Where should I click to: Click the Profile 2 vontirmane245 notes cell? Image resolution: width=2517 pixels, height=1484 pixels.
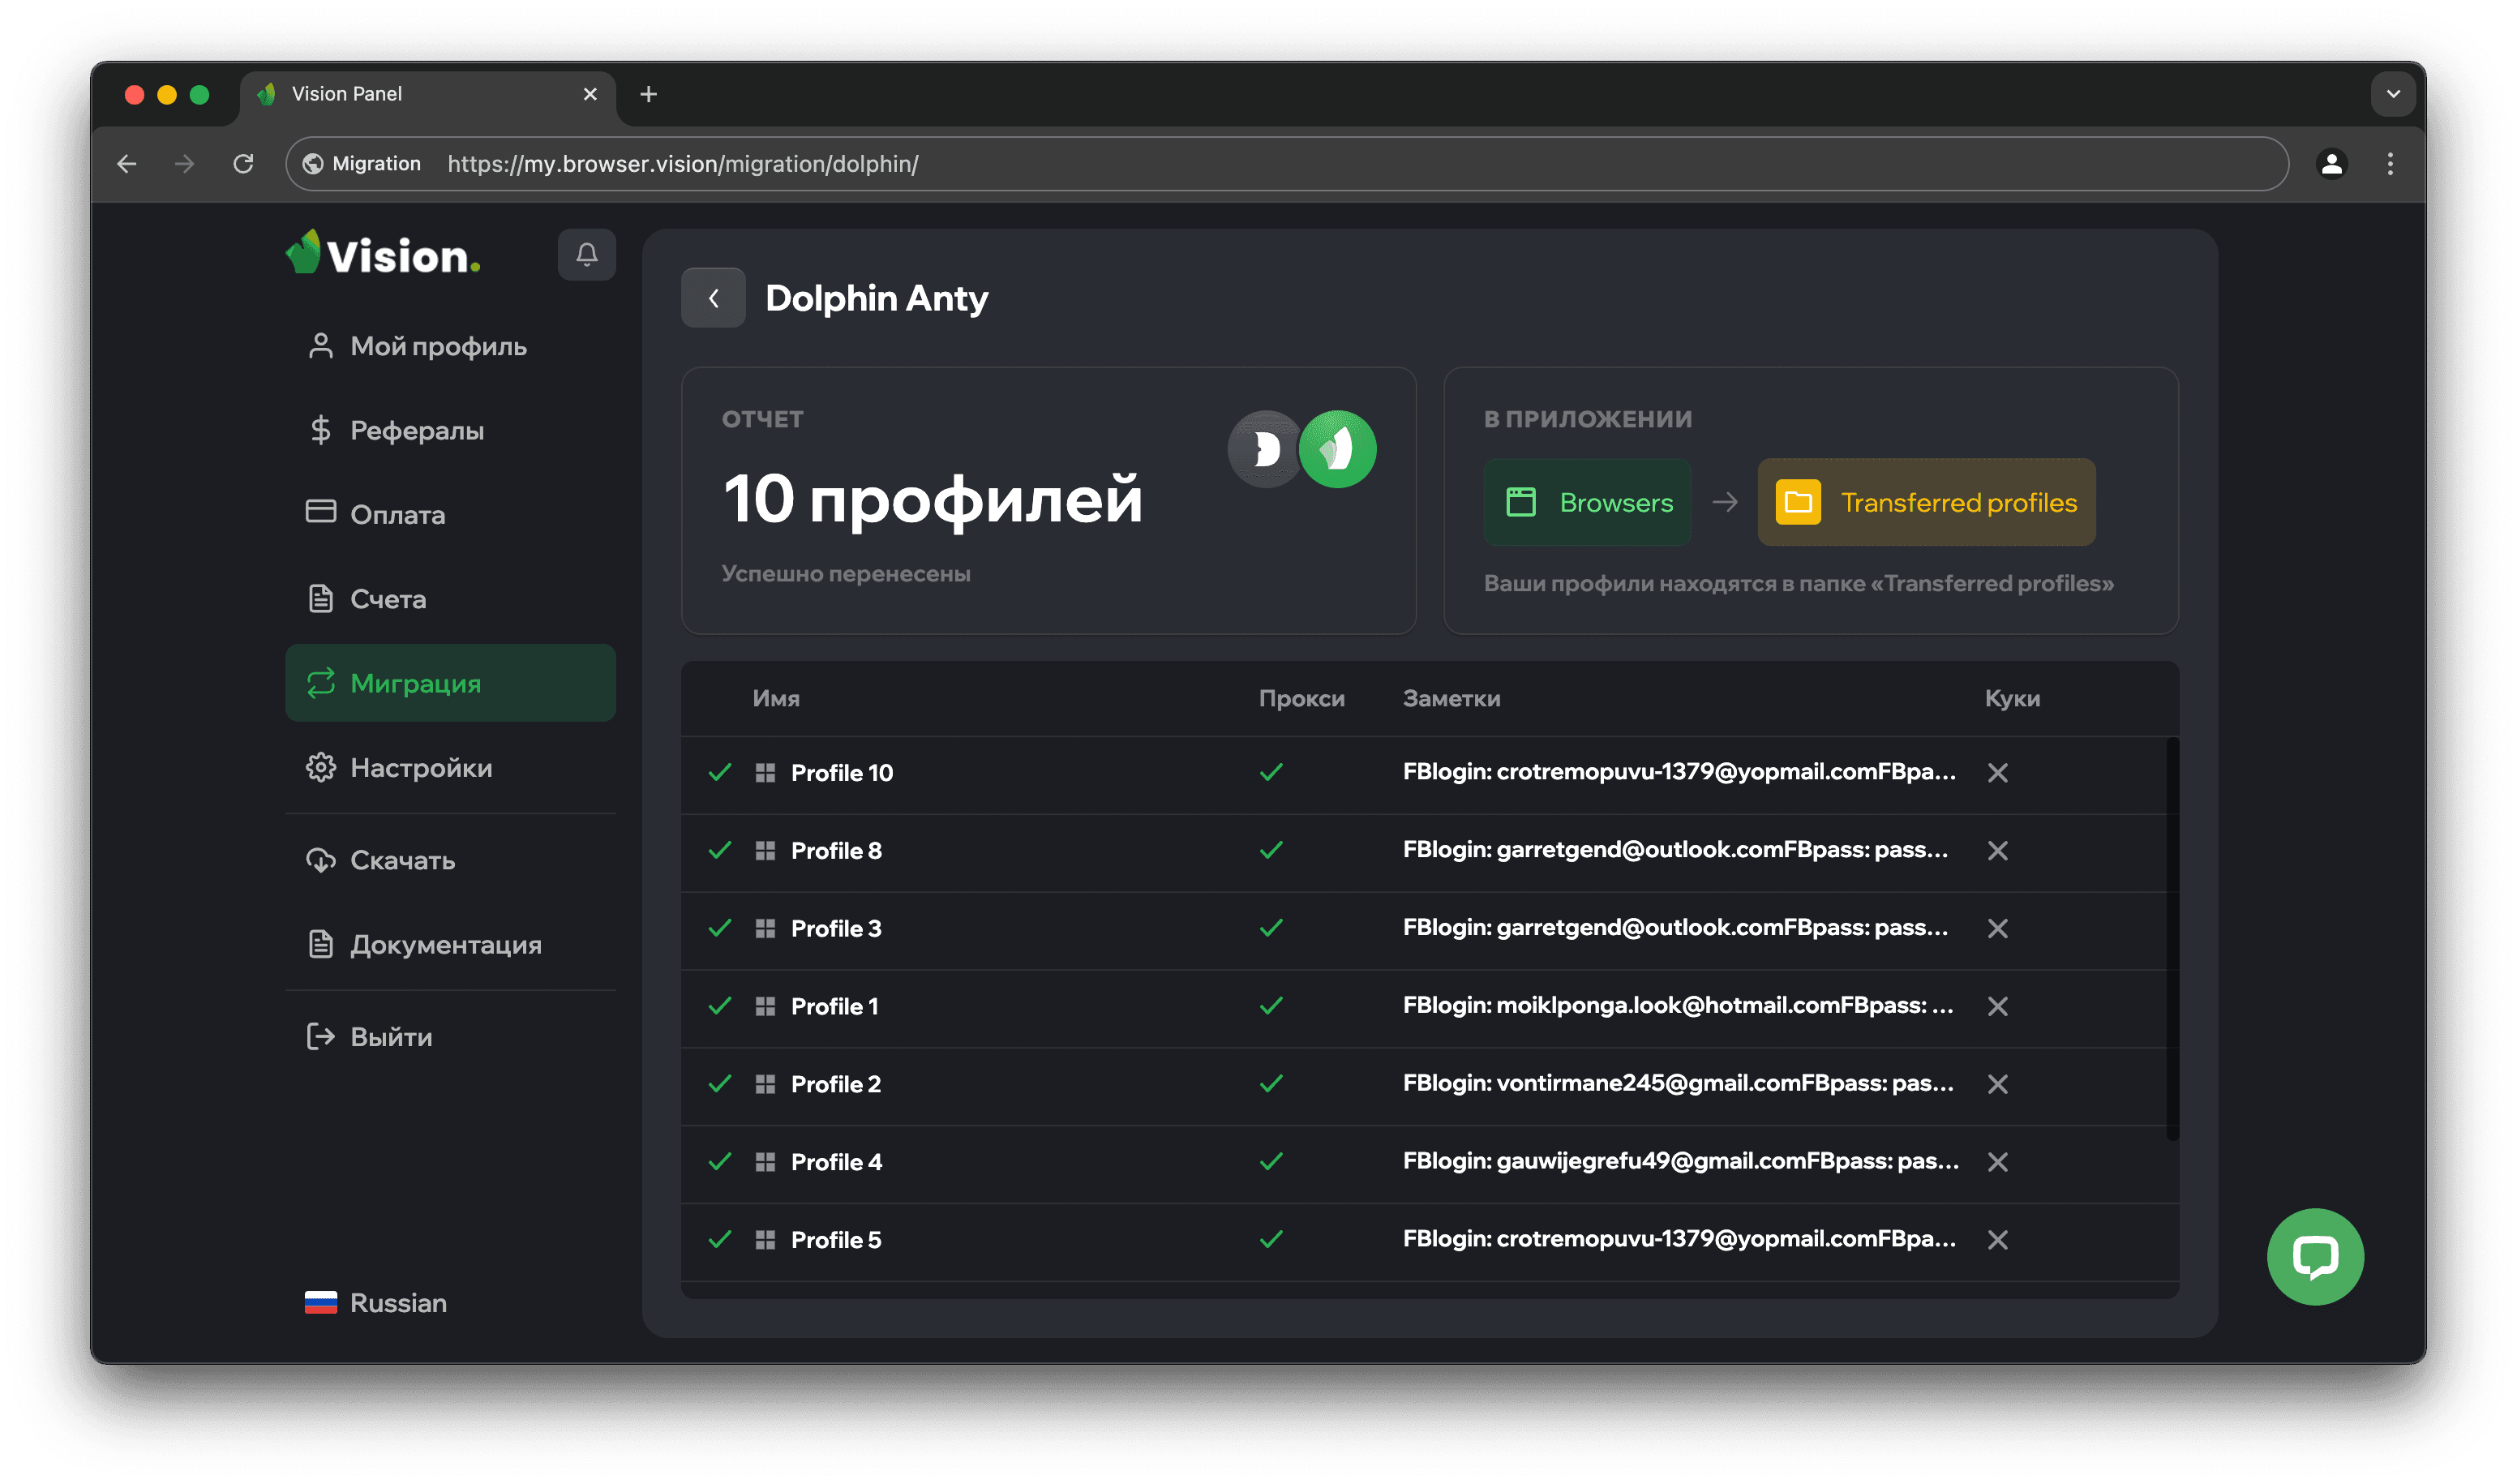[x=1677, y=1083]
